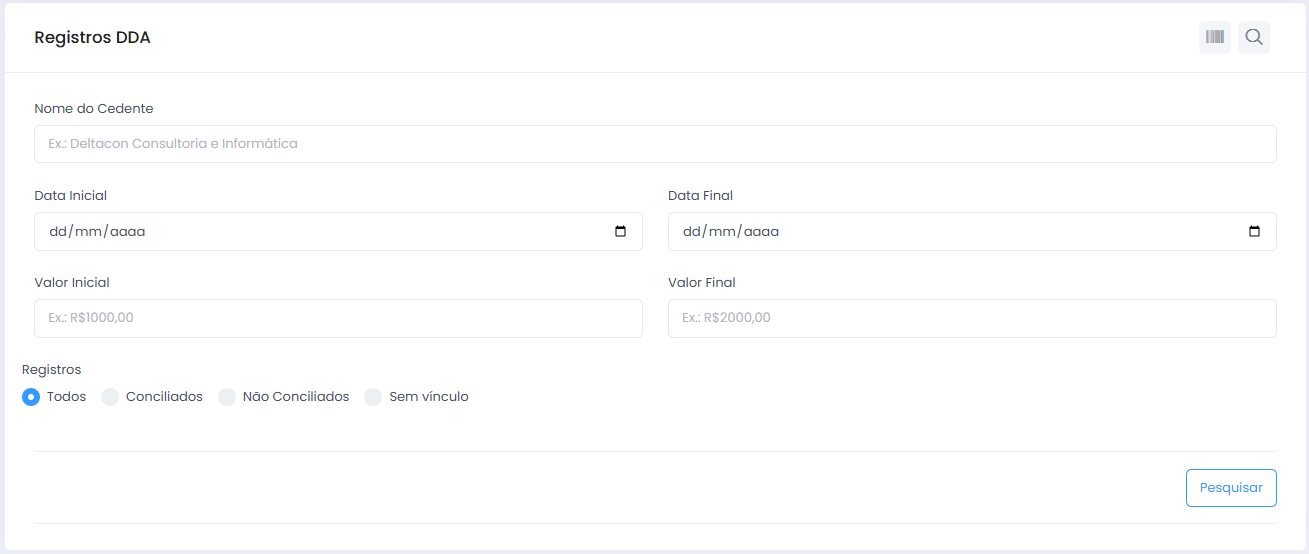Focus the Nome do Cedente text field
Viewport: 1309px width, 554px height.
coord(655,144)
